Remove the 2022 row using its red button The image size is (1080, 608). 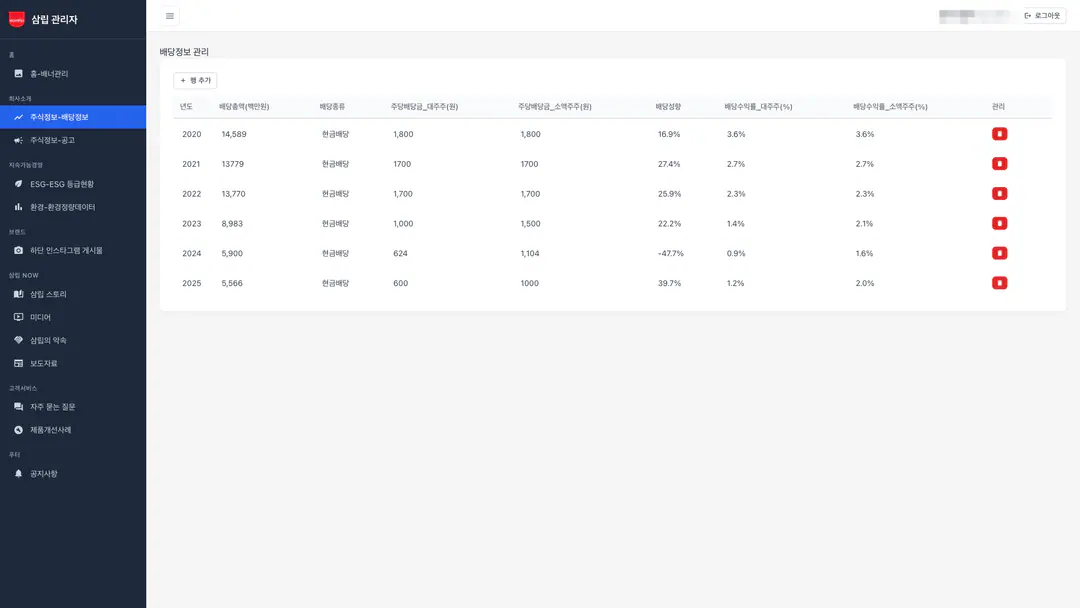pos(999,193)
